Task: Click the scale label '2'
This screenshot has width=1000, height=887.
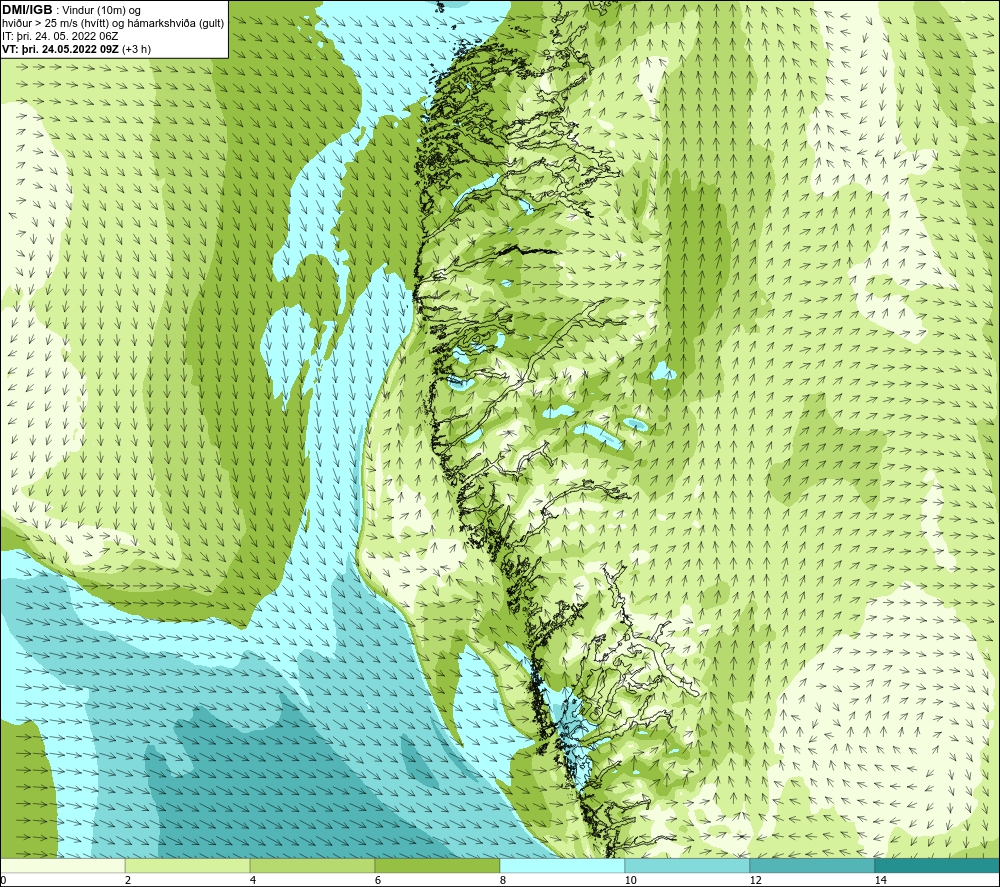Action: pyautogui.click(x=128, y=880)
